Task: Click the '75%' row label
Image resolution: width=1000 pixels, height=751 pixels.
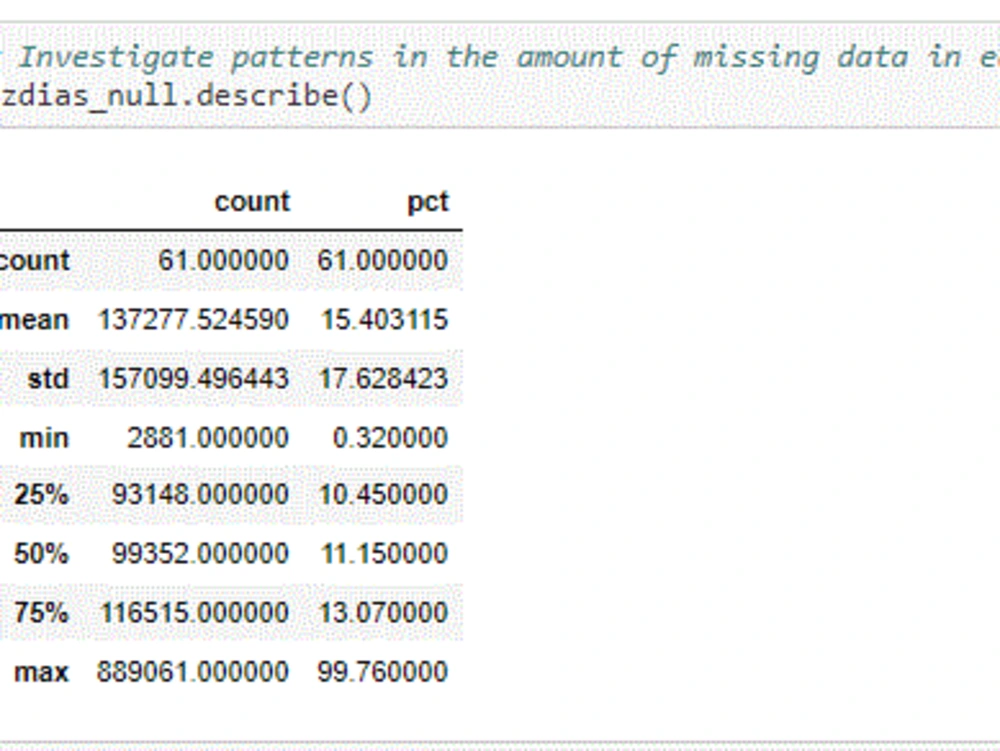Action: 41,612
